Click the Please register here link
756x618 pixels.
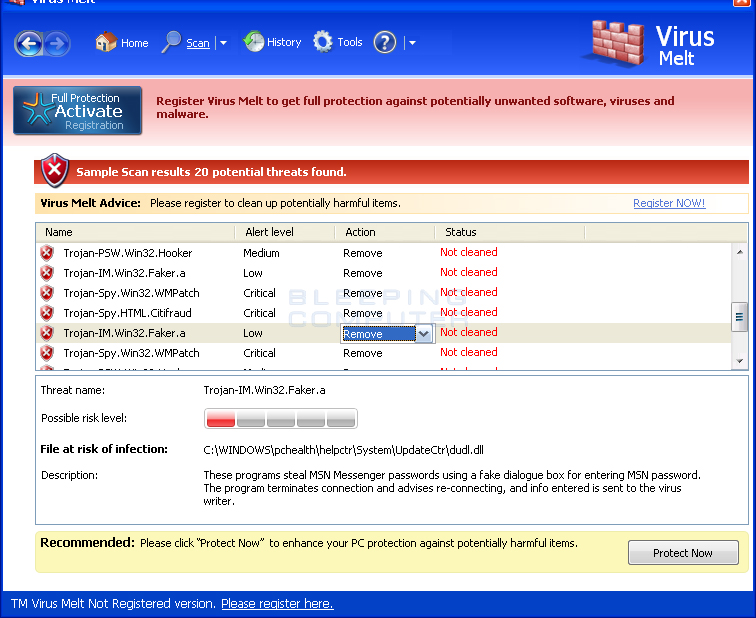click(x=277, y=604)
